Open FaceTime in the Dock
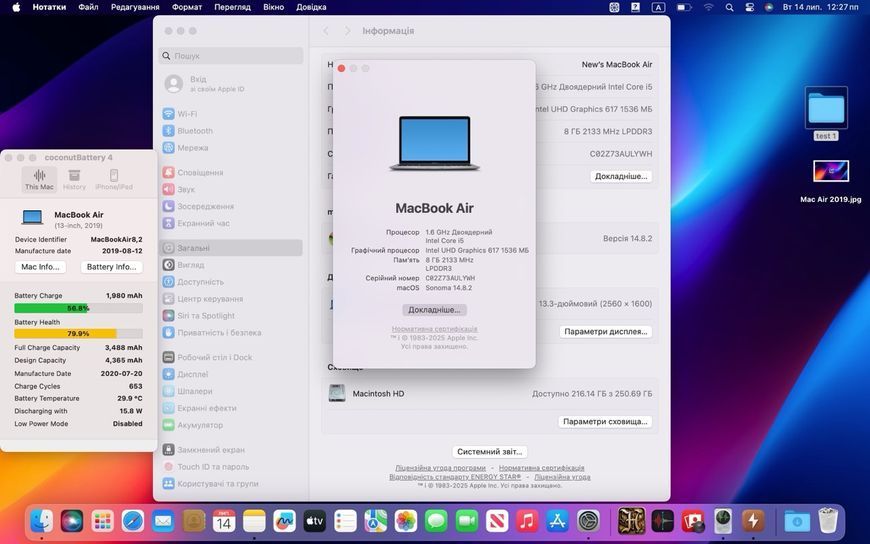The height and width of the screenshot is (544, 870). [x=467, y=521]
